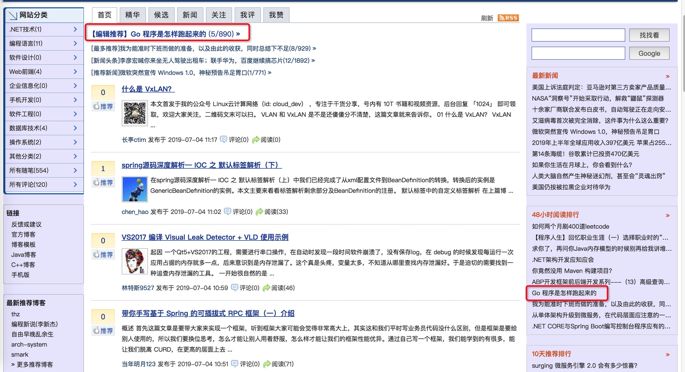Viewport: 685px width, 372px height.
Task: Click the green 阅读(33) icon on spring post
Action: coord(259,211)
